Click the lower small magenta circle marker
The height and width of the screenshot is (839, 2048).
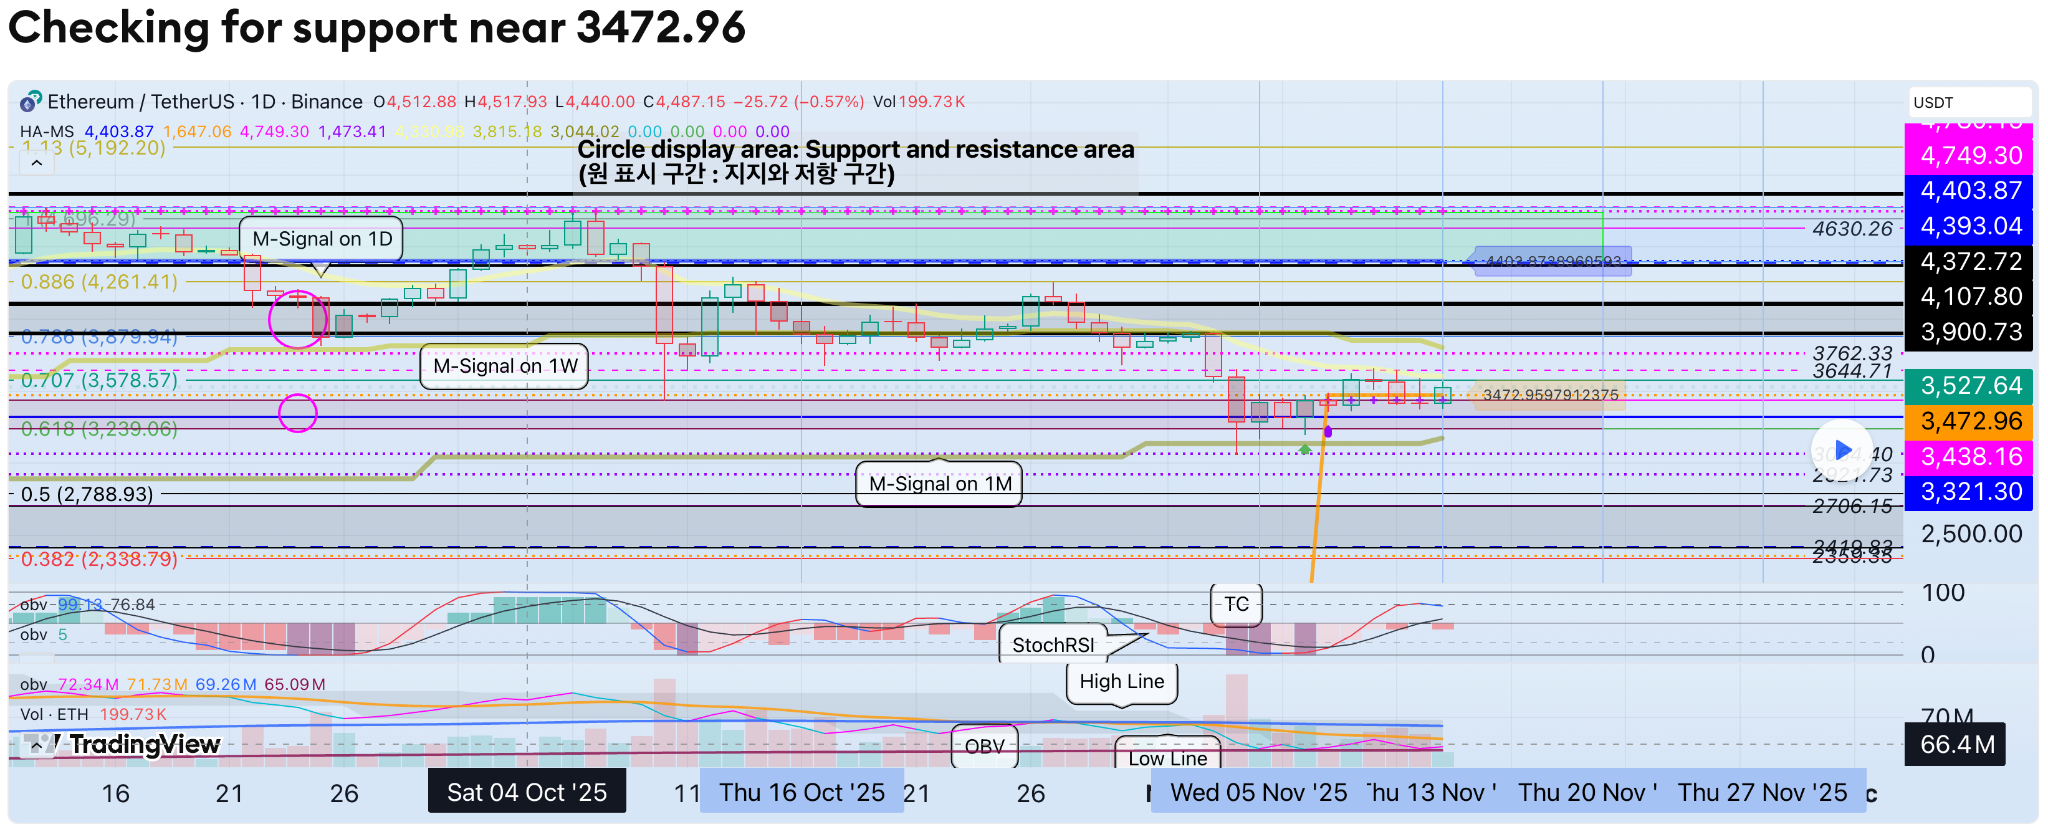pos(297,413)
